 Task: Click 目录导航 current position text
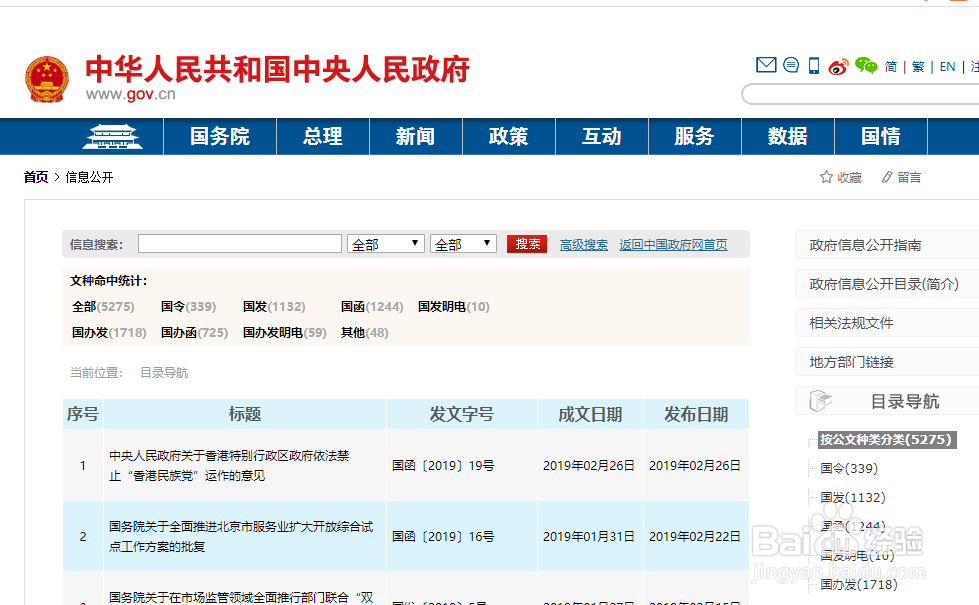click(x=164, y=373)
